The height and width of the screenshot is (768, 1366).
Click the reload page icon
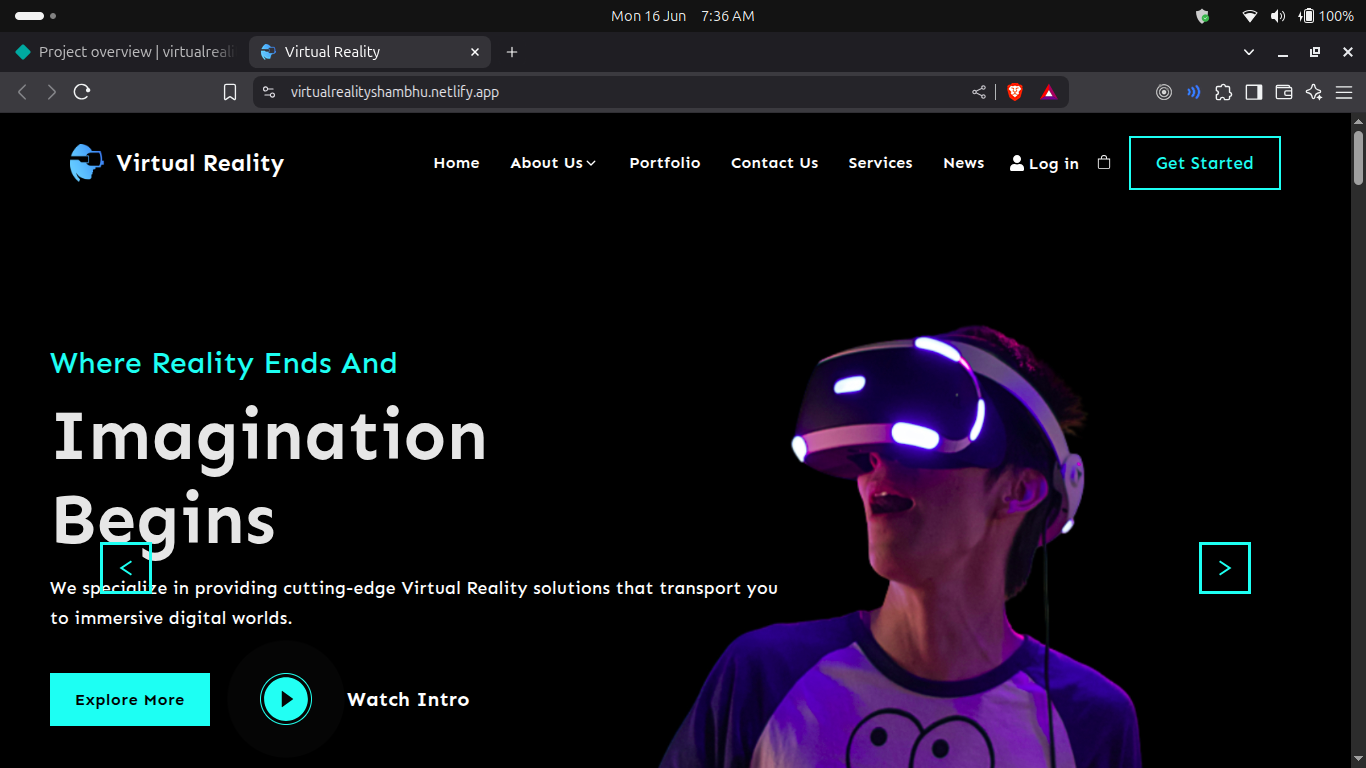(x=82, y=91)
